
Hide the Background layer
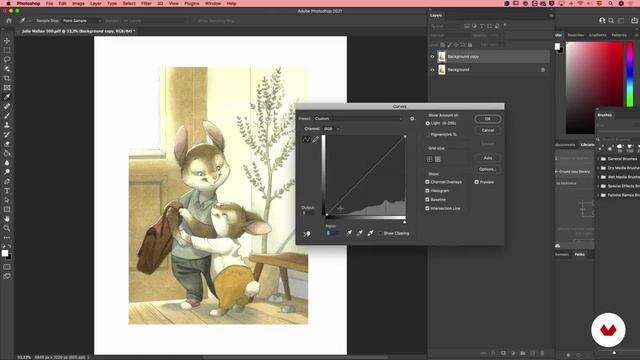click(x=432, y=70)
